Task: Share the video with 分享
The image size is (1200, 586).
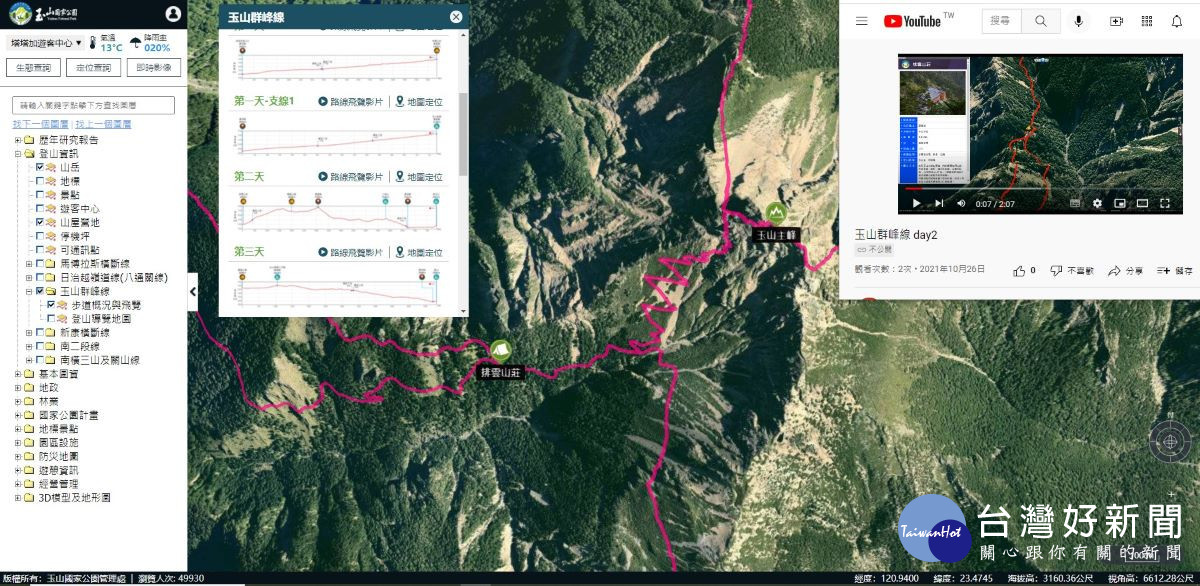Action: click(x=1125, y=270)
